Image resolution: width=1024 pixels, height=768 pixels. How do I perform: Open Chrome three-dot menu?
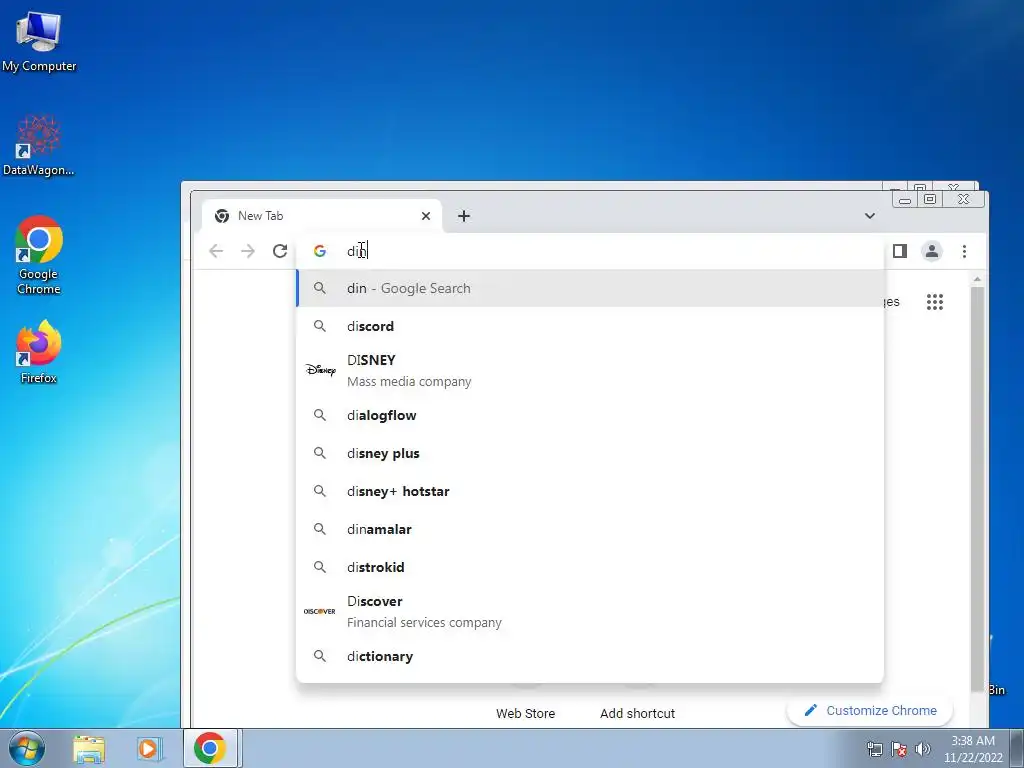coord(965,251)
